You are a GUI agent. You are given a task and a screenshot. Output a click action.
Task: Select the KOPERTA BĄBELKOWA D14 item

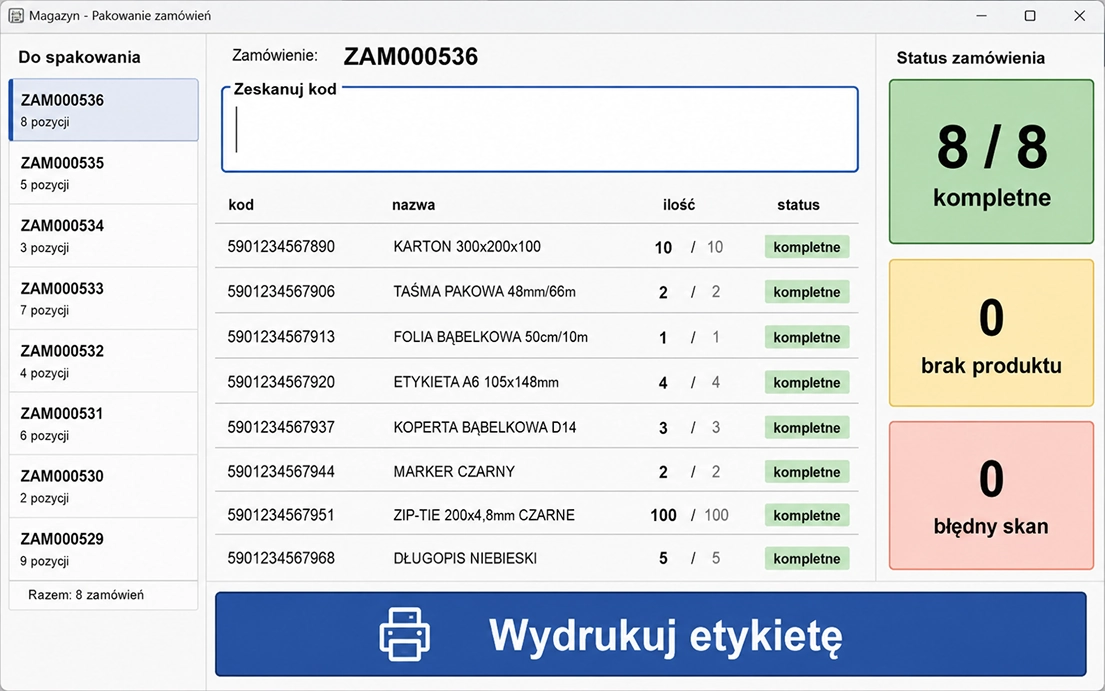(x=485, y=427)
